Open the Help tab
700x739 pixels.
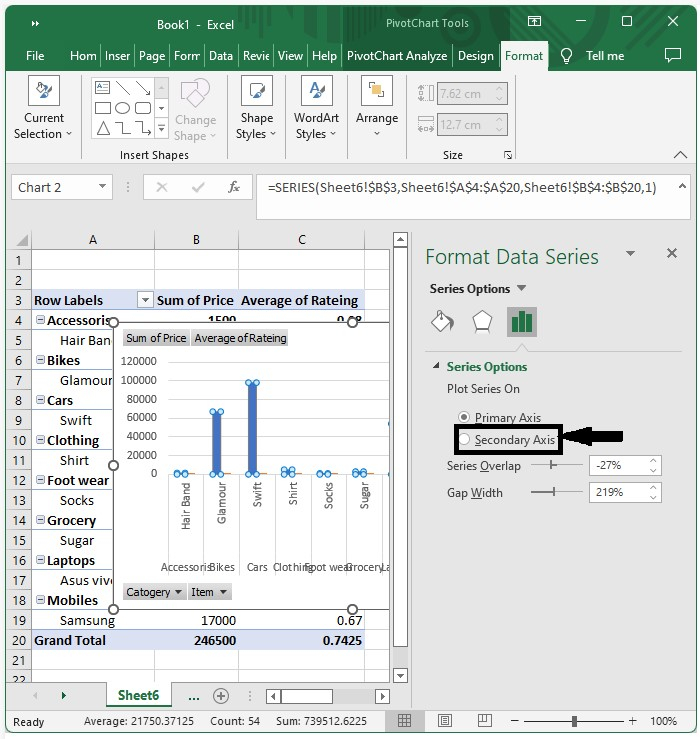(324, 56)
